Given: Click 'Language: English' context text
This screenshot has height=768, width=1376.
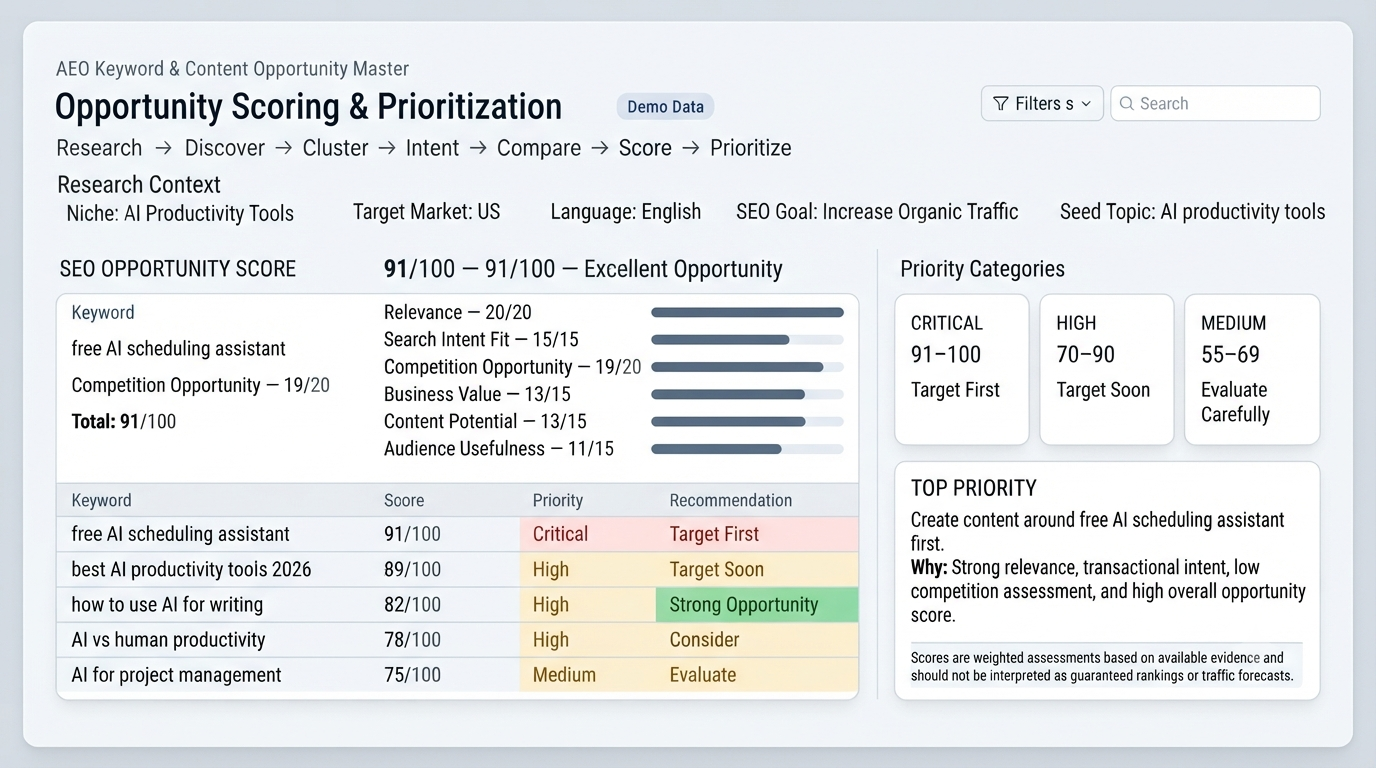Looking at the screenshot, I should point(626,212).
